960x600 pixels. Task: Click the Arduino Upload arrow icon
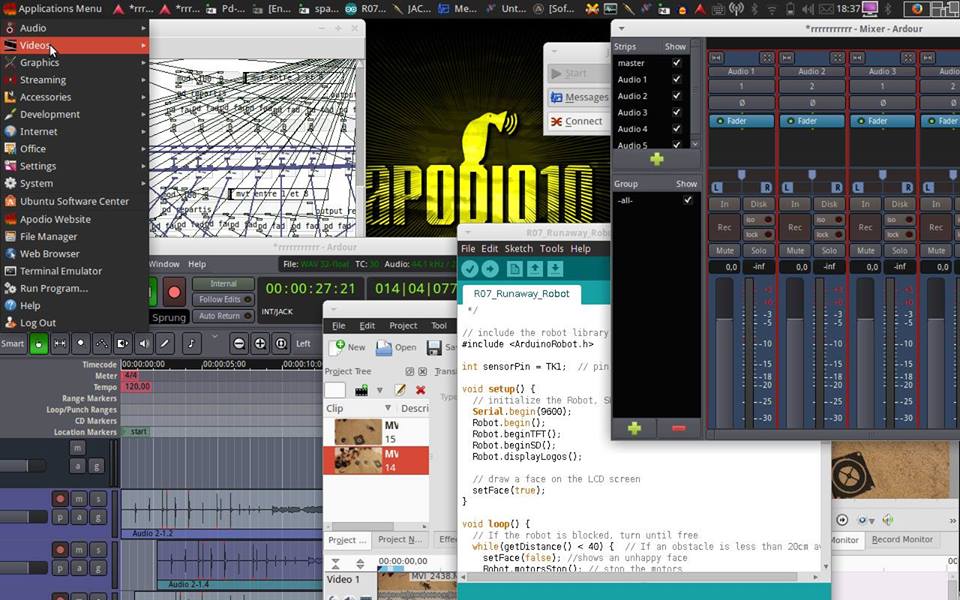pyautogui.click(x=490, y=269)
